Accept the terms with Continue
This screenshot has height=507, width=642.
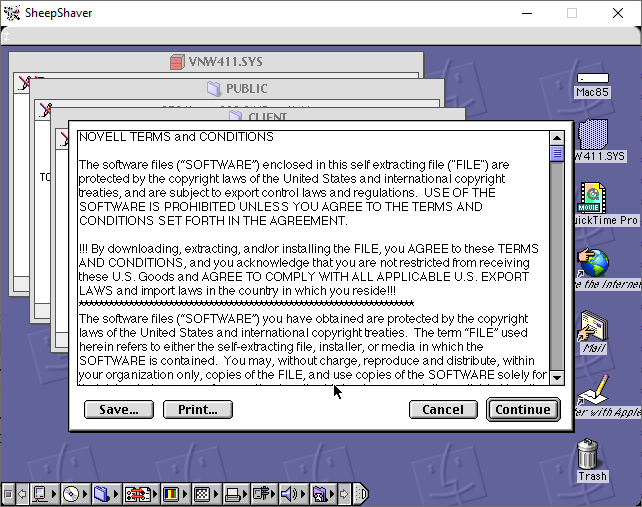(x=523, y=409)
